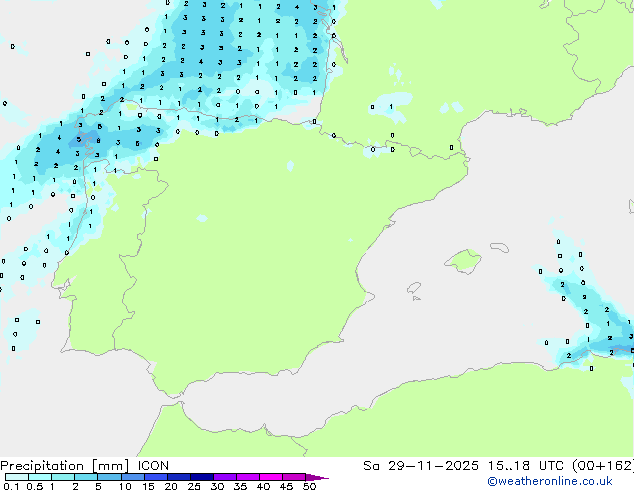Click the 0.1–0.5 mm legend color swatch

pos(17,477)
